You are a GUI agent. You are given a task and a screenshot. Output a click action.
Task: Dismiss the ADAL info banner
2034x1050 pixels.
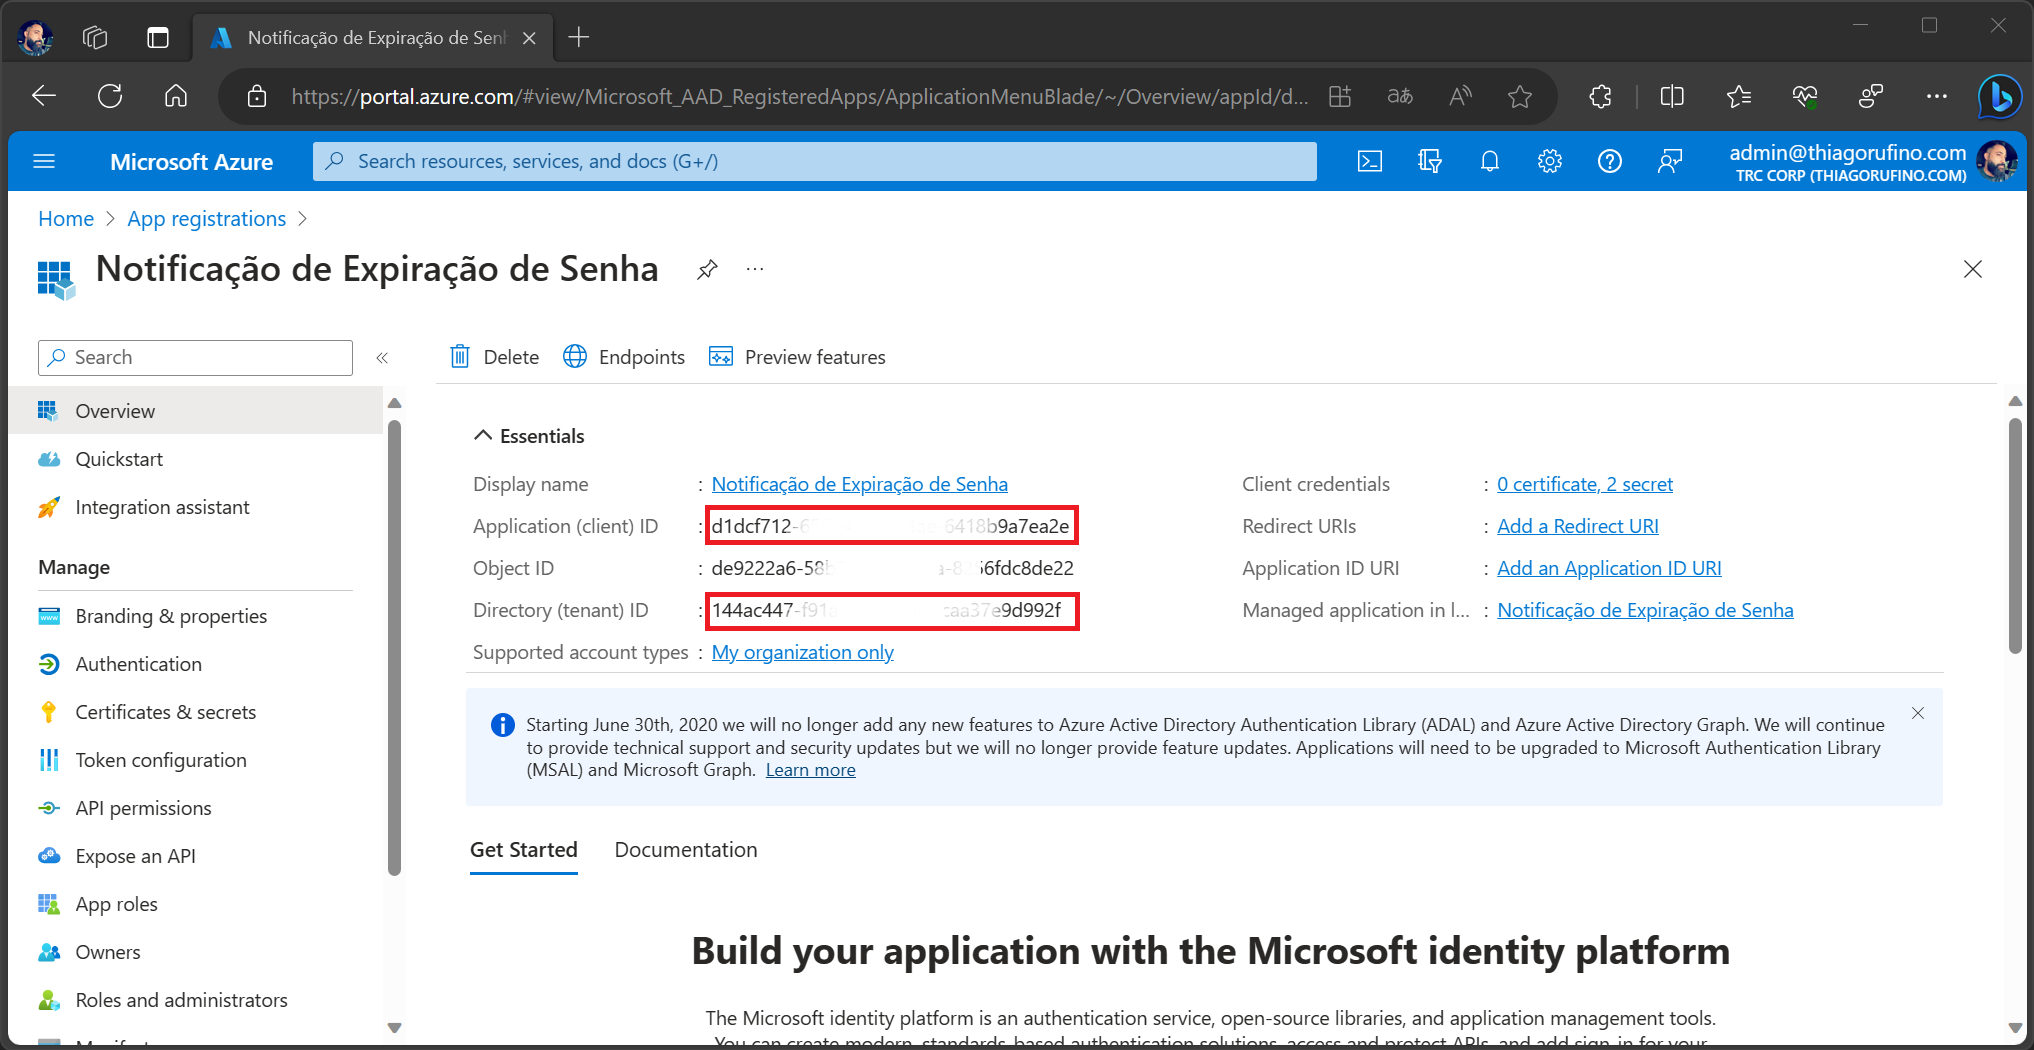pyautogui.click(x=1917, y=713)
